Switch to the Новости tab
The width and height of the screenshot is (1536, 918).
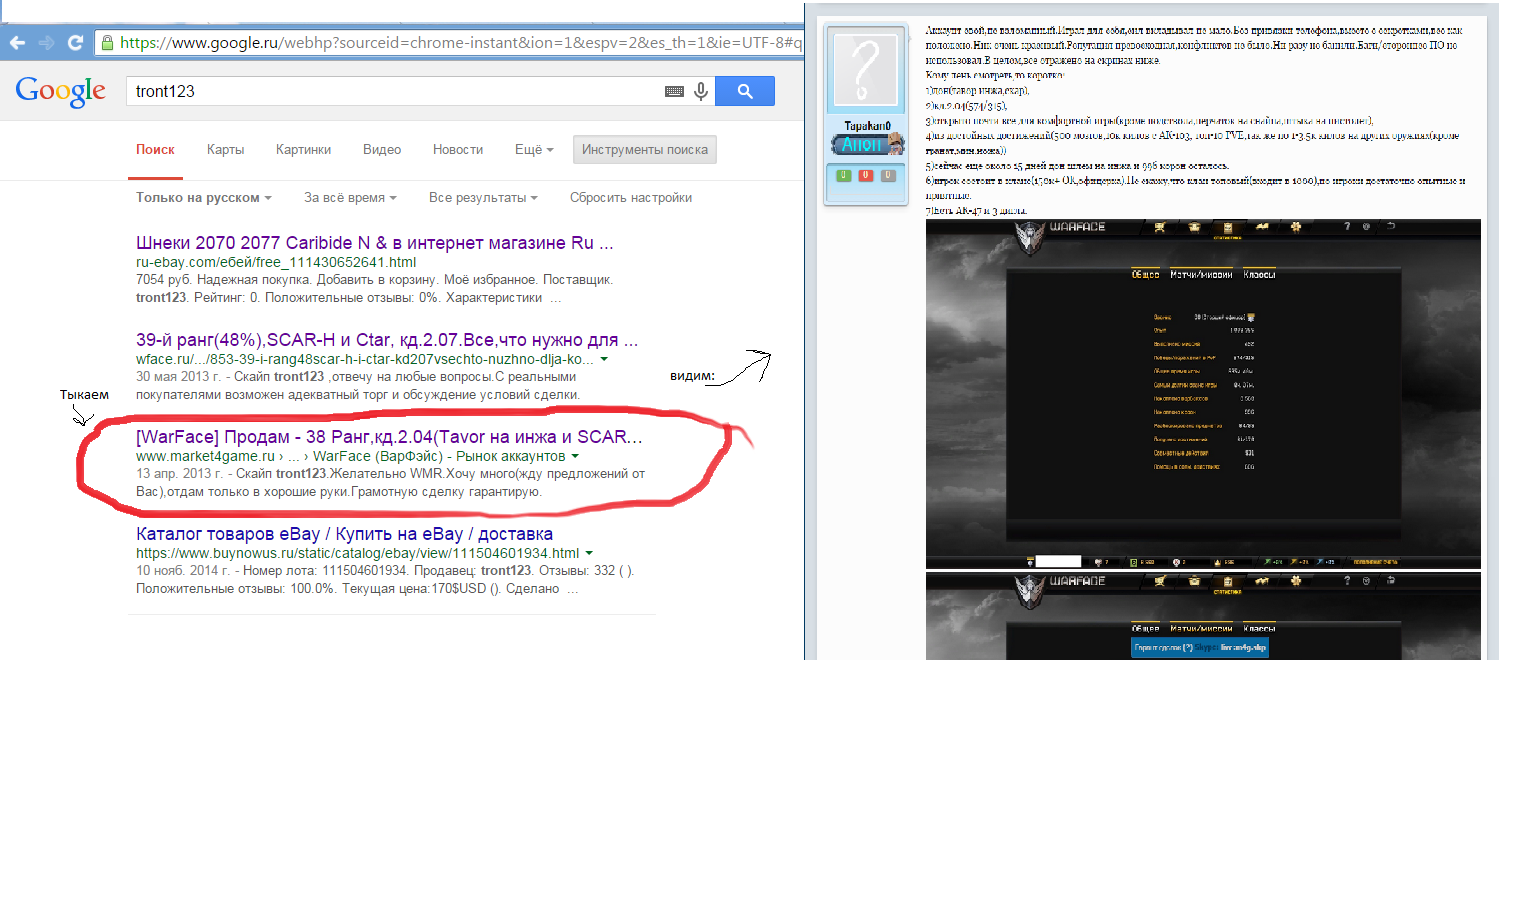(x=458, y=149)
